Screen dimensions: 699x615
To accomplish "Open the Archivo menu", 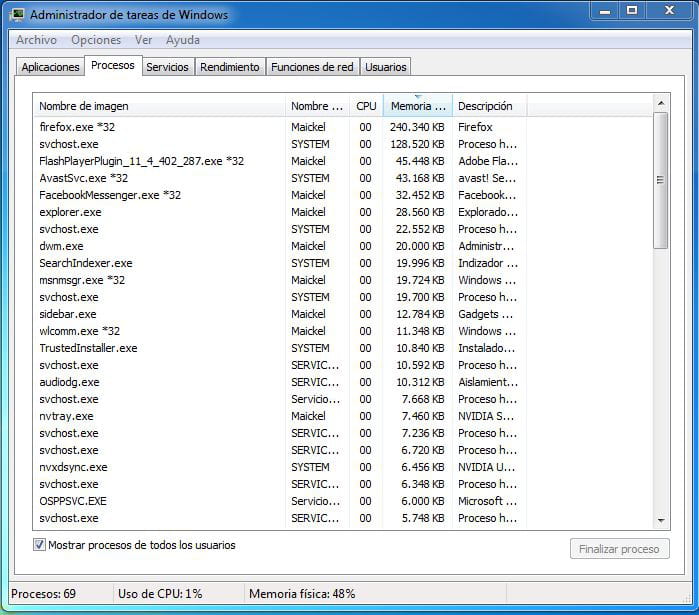I will tap(37, 40).
